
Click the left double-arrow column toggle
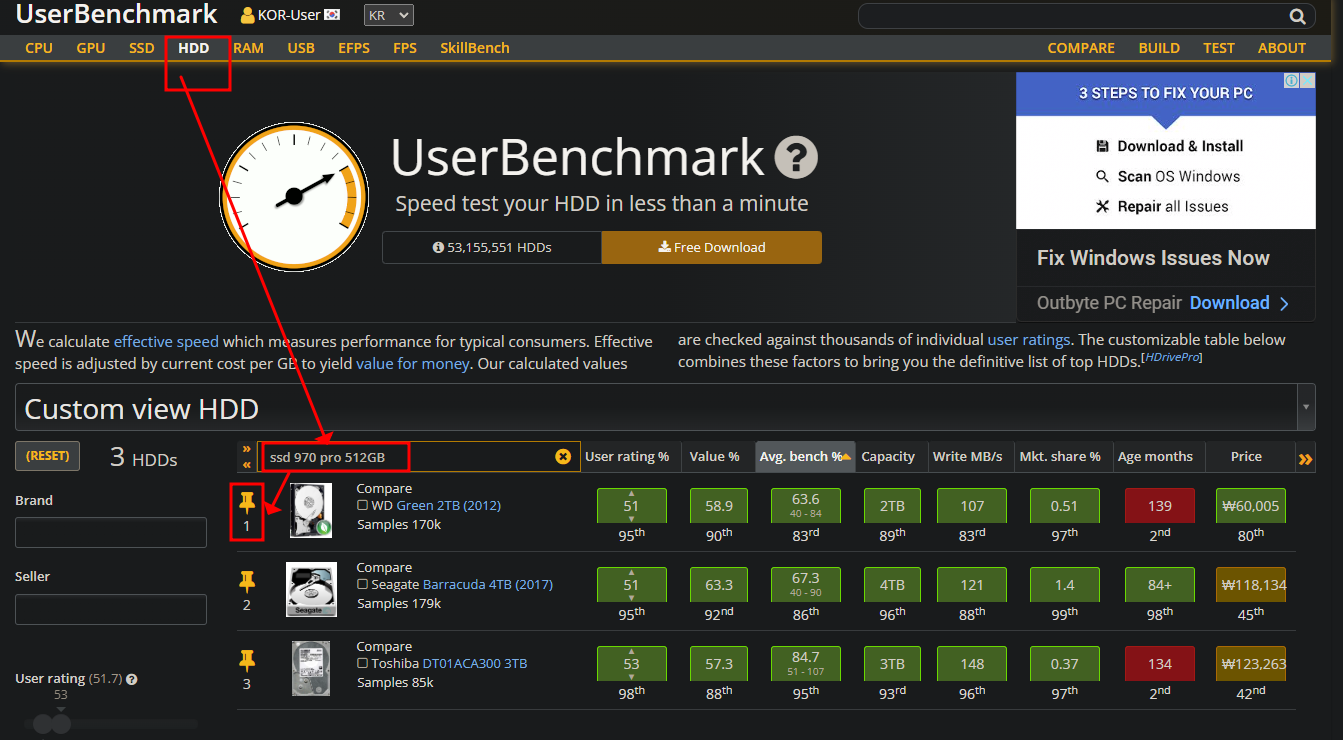click(246, 457)
